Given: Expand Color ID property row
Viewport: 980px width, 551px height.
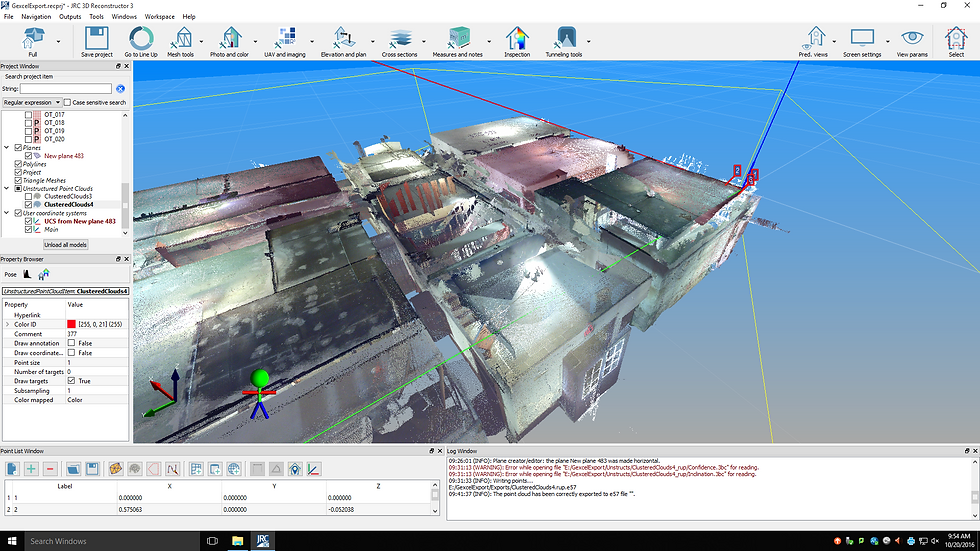Looking at the screenshot, I should tap(8, 324).
